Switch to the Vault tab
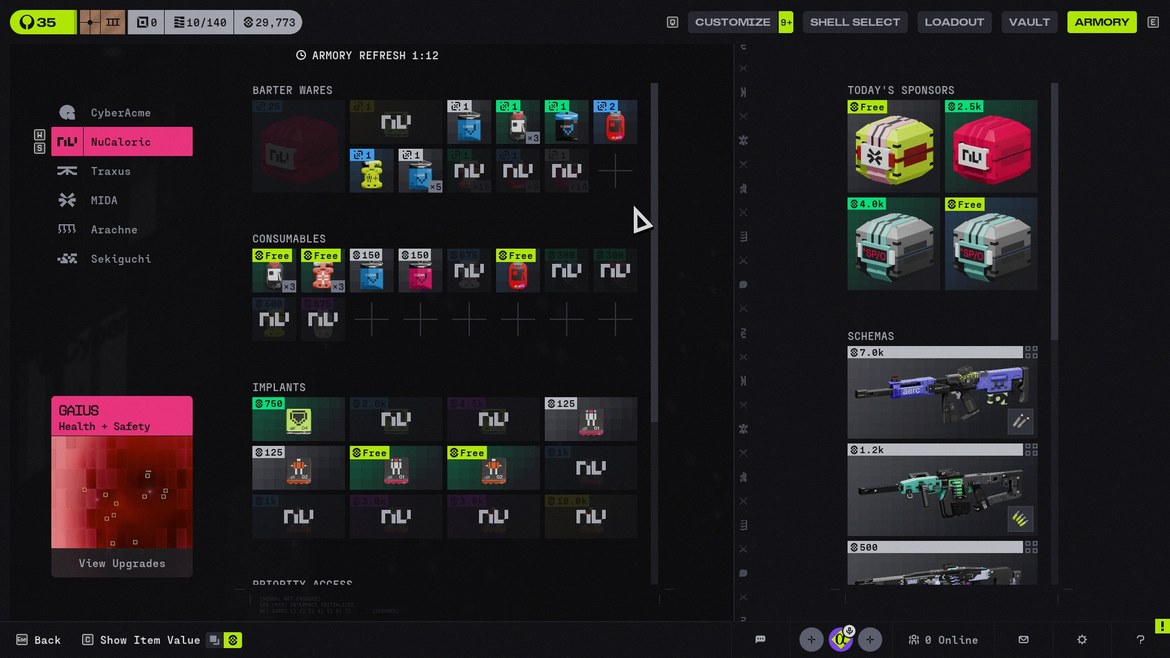Screen dimensions: 1170x658 pyautogui.click(x=1029, y=22)
